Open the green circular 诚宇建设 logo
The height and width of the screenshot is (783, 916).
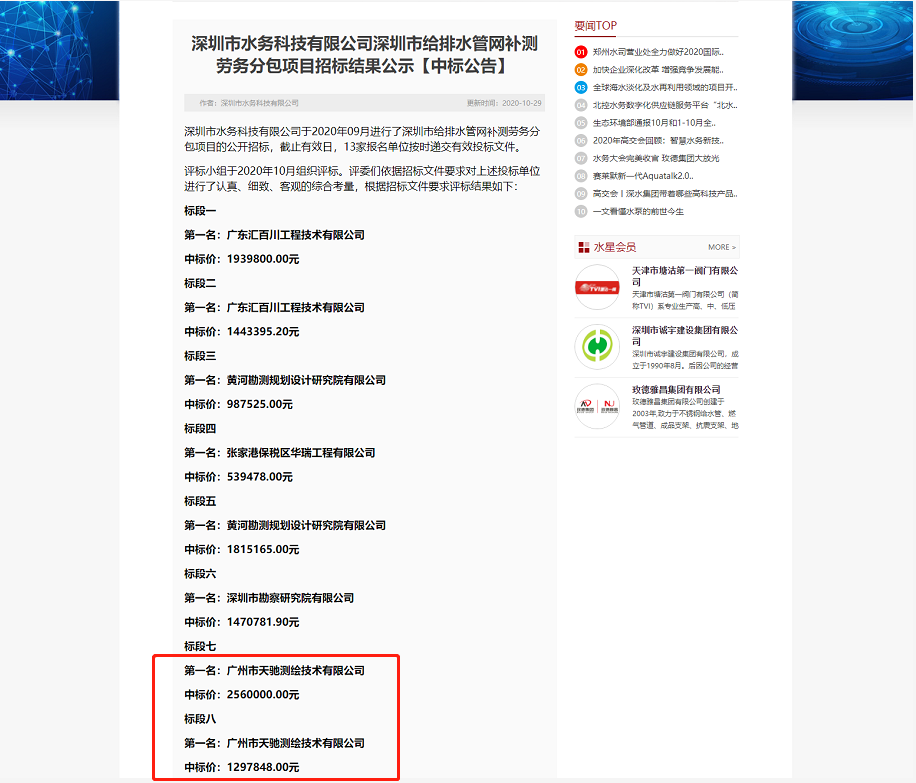click(597, 347)
